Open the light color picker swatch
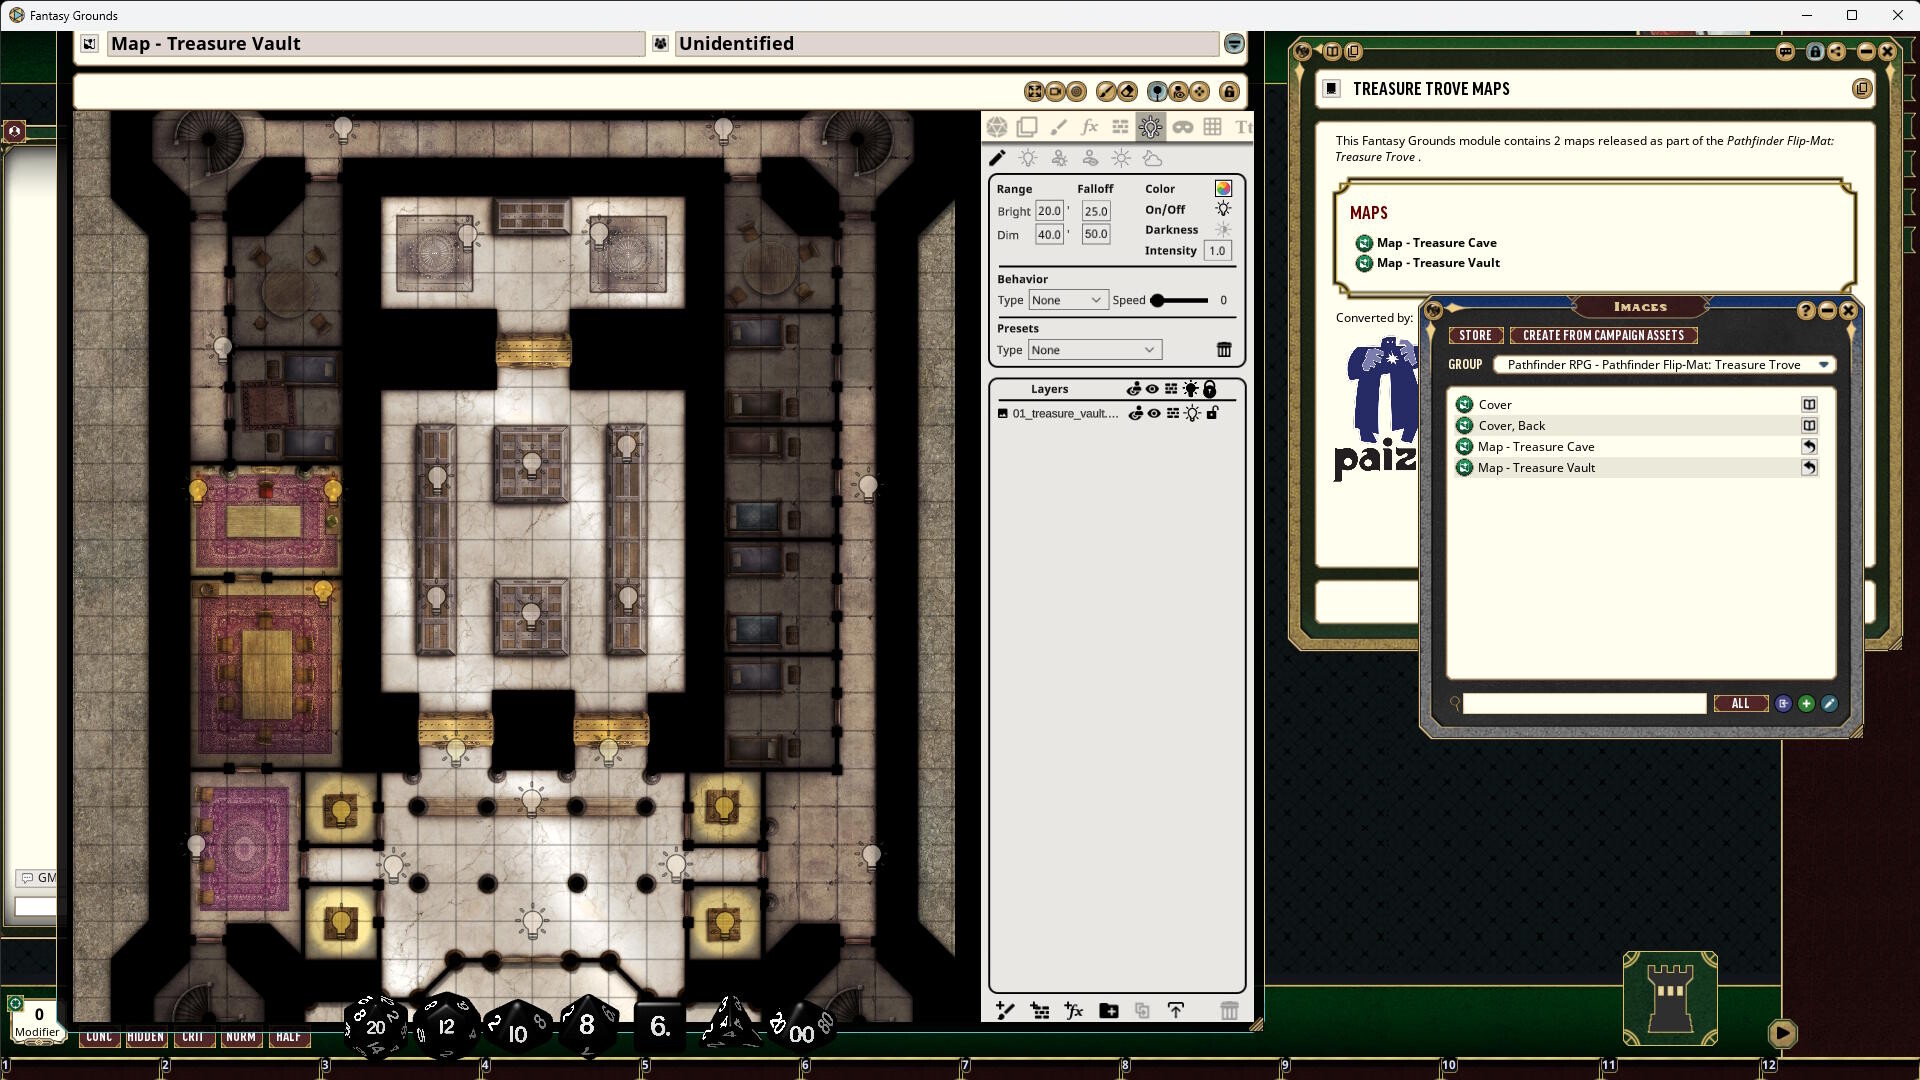Viewport: 1920px width, 1080px height. [x=1223, y=188]
